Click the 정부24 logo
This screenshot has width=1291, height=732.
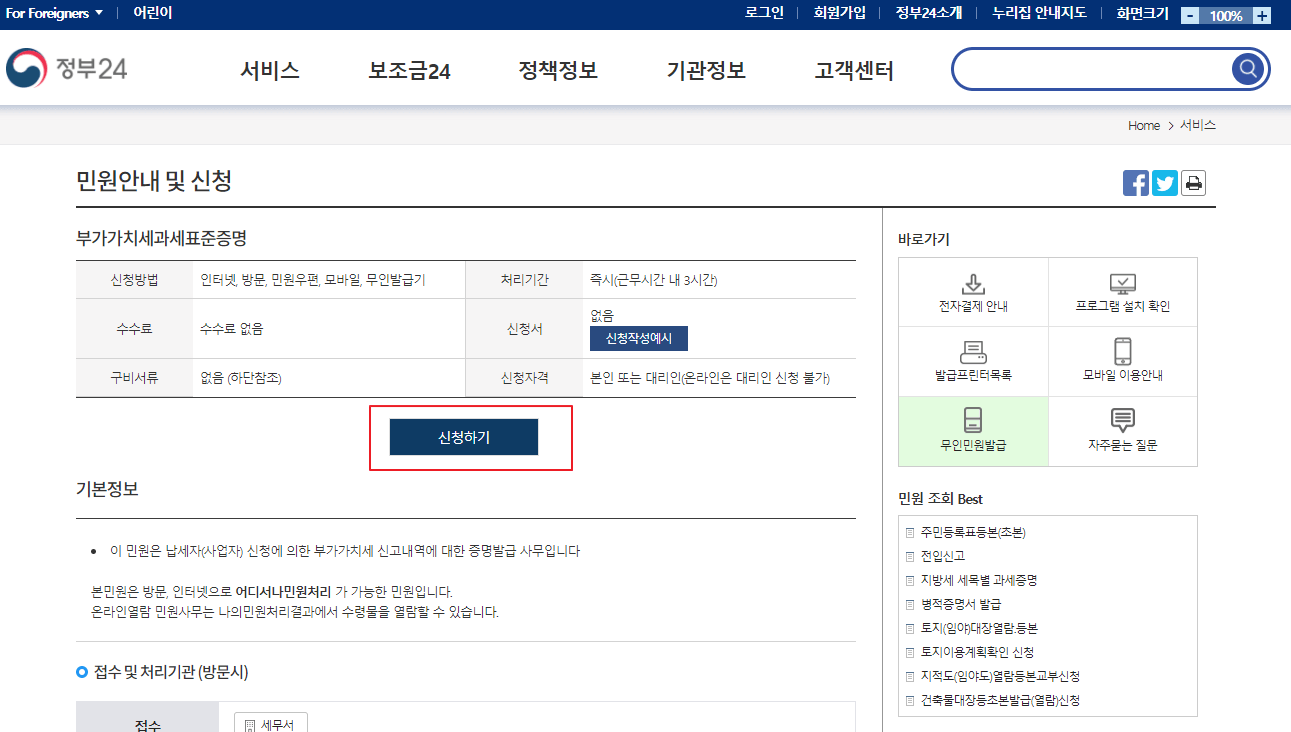pyautogui.click(x=66, y=69)
